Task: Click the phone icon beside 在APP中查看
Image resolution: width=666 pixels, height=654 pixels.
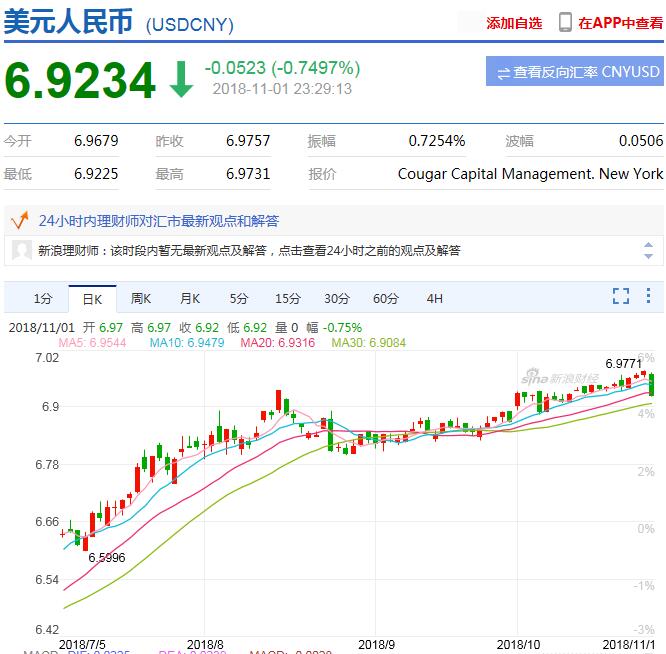Action: tap(565, 22)
